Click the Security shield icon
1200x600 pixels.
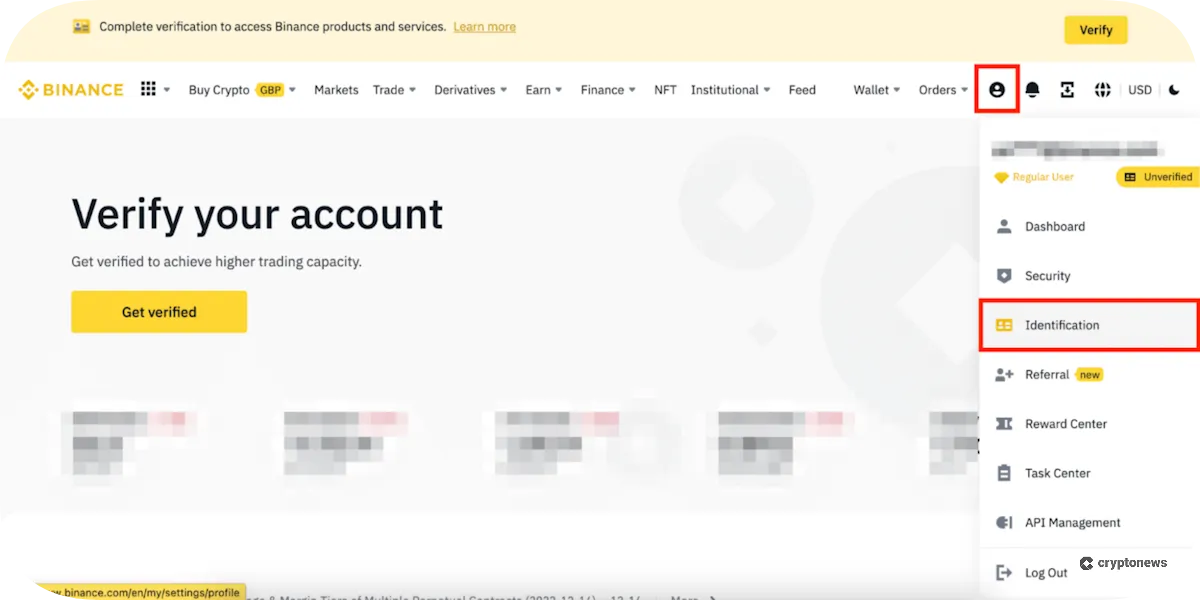pyautogui.click(x=1001, y=275)
